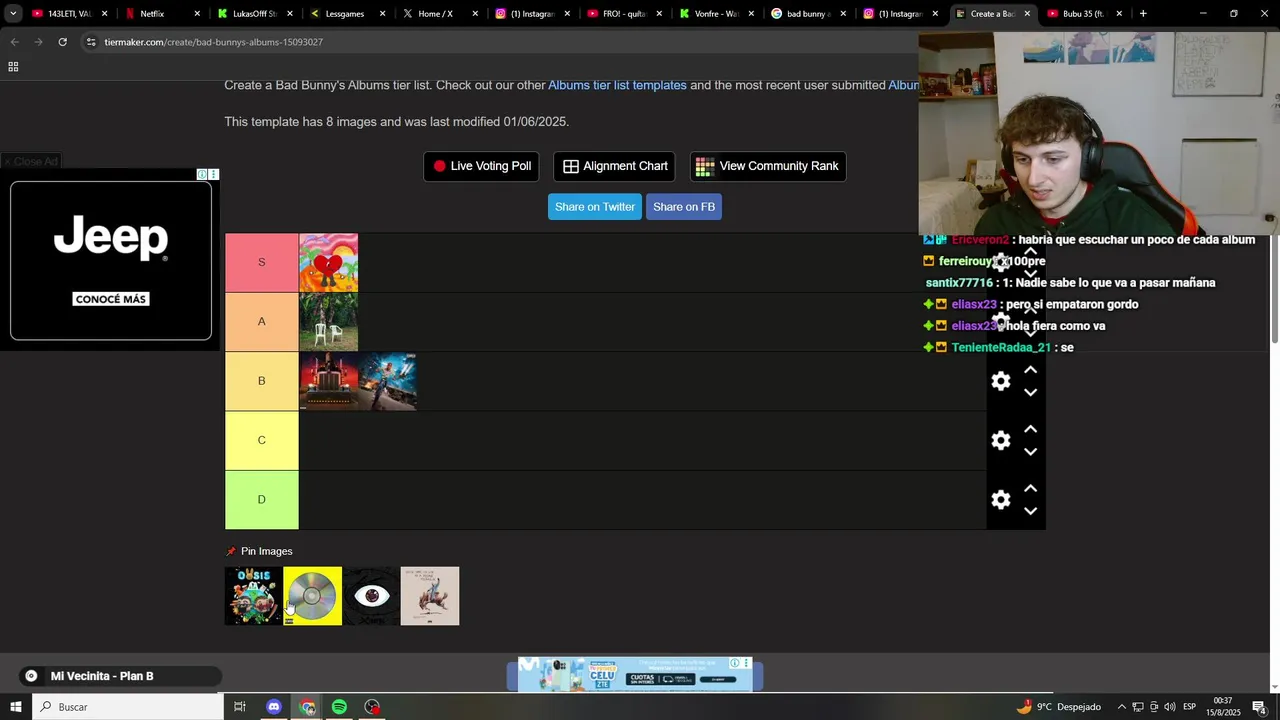
Task: Move the C tier row down
Action: pos(1031,451)
